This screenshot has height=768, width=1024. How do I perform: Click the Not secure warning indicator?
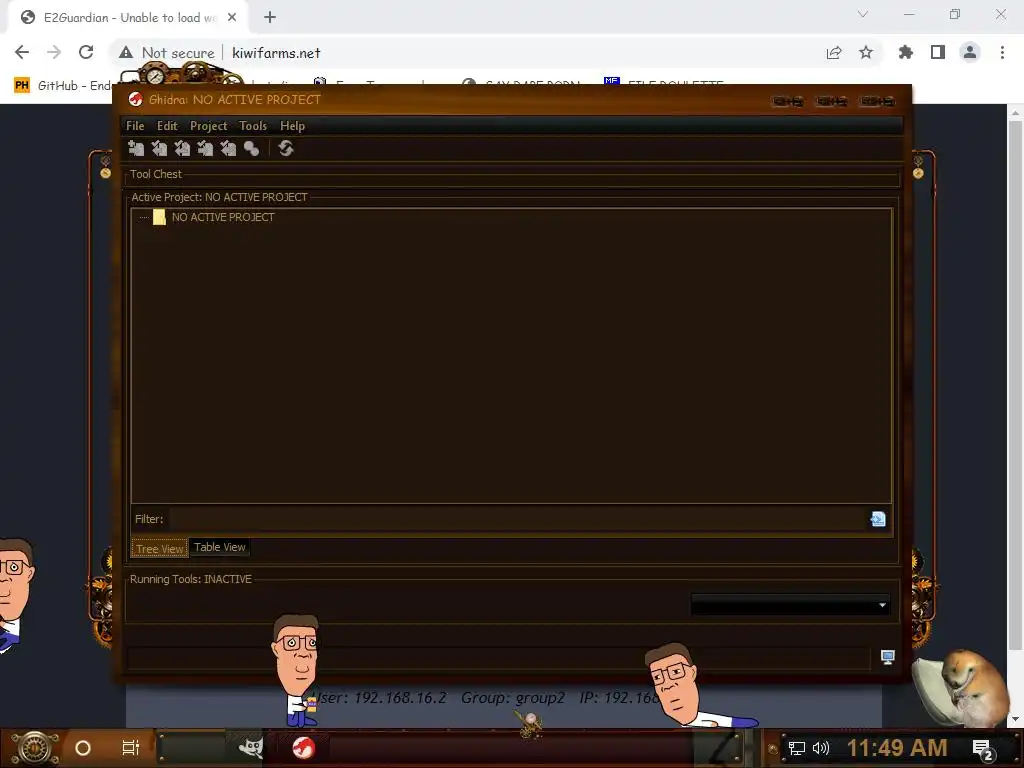(x=167, y=53)
